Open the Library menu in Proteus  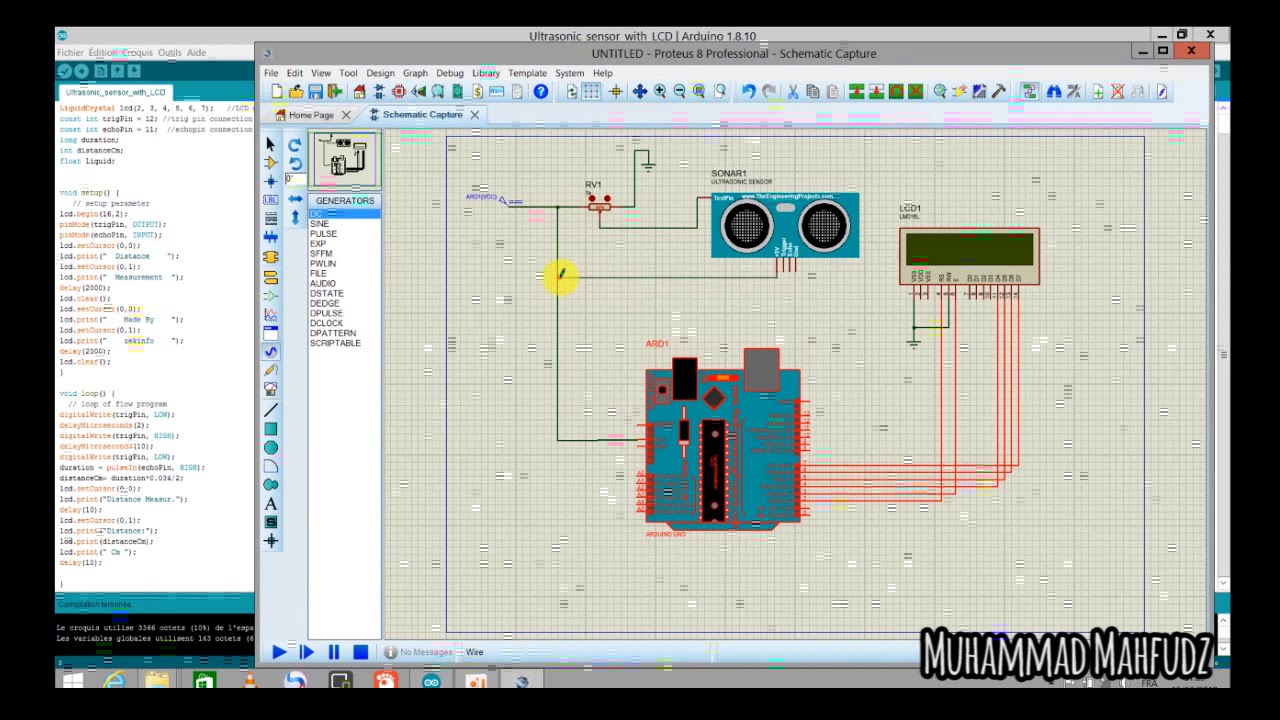[486, 73]
